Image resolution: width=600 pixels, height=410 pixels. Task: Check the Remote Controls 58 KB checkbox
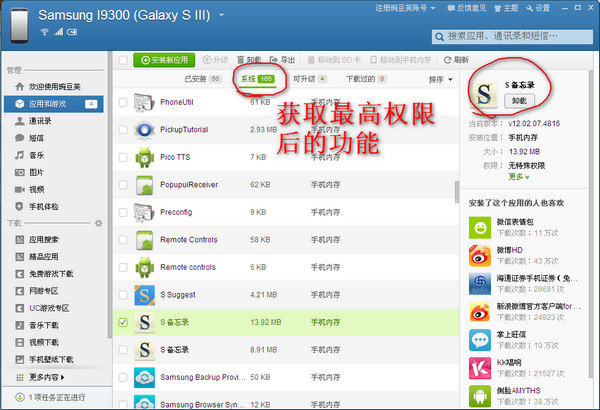[x=123, y=240]
